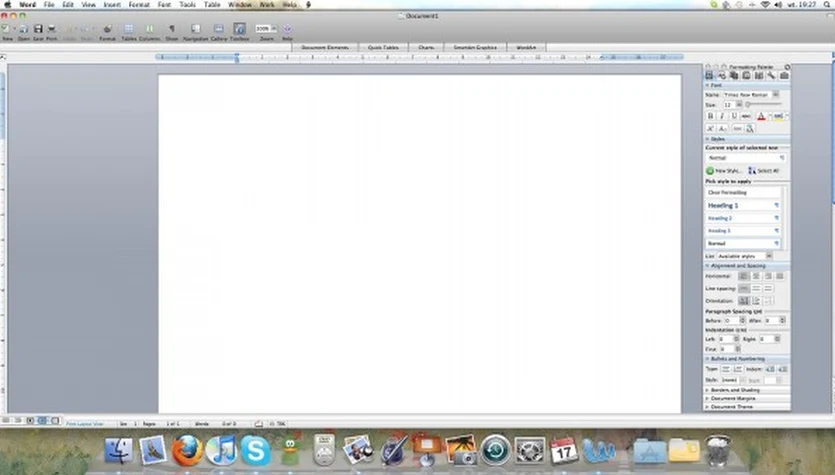Viewport: 835px width, 475px height.
Task: Switch to the Quick Tables tab
Action: [382, 47]
